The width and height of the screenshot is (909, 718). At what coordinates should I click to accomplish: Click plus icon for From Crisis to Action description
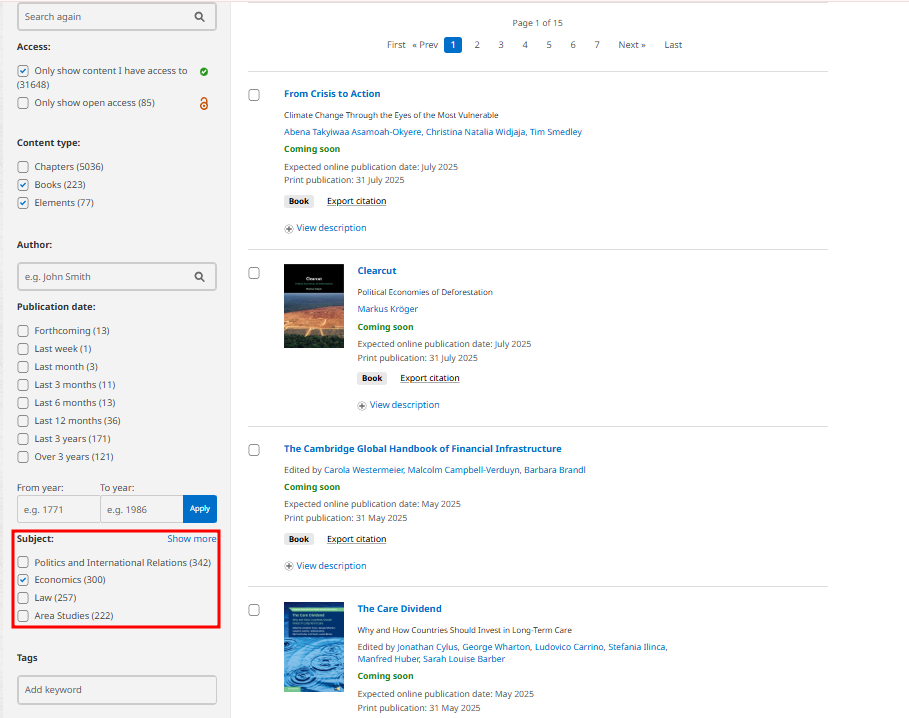click(x=289, y=229)
